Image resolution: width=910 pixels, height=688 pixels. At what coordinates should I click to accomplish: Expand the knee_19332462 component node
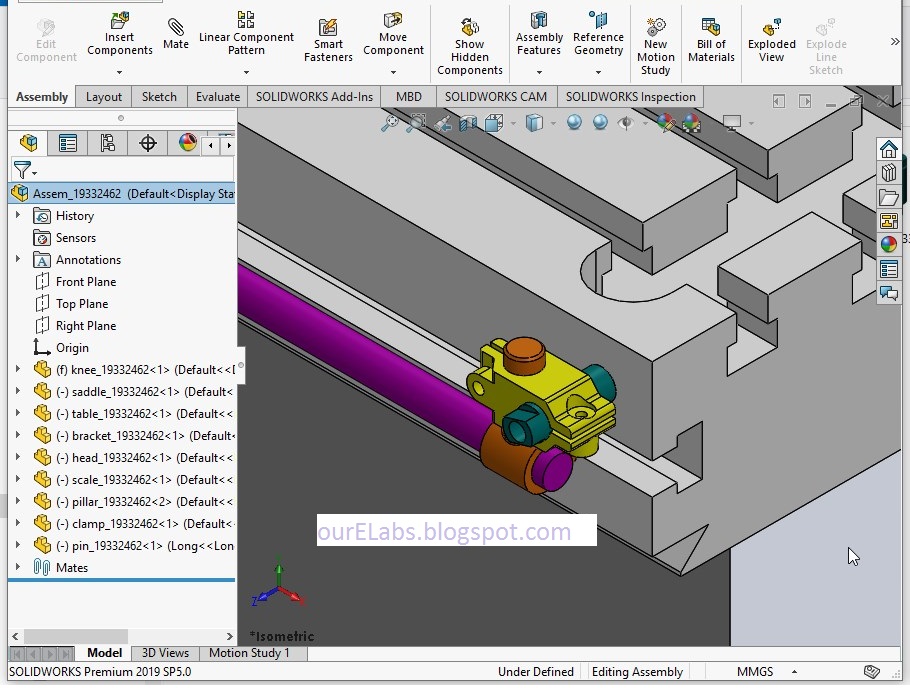(16, 369)
